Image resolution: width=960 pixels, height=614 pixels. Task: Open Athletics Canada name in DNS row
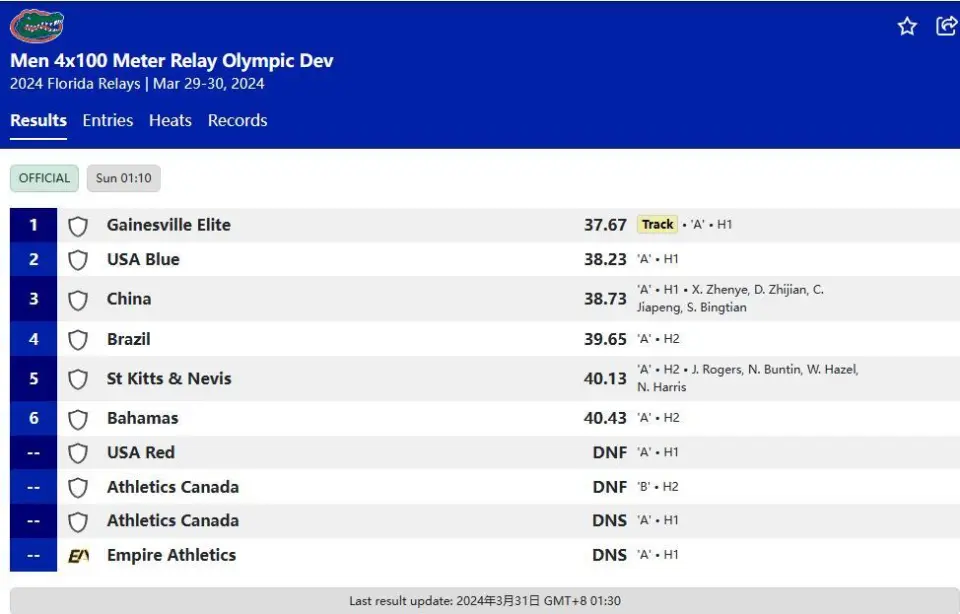click(x=173, y=520)
